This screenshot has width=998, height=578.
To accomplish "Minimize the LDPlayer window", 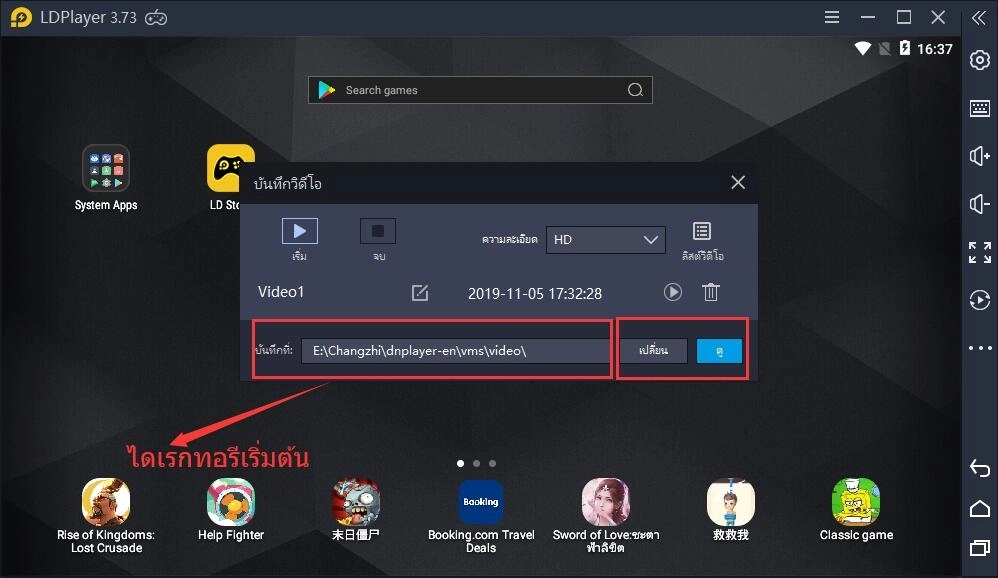I will 868,17.
